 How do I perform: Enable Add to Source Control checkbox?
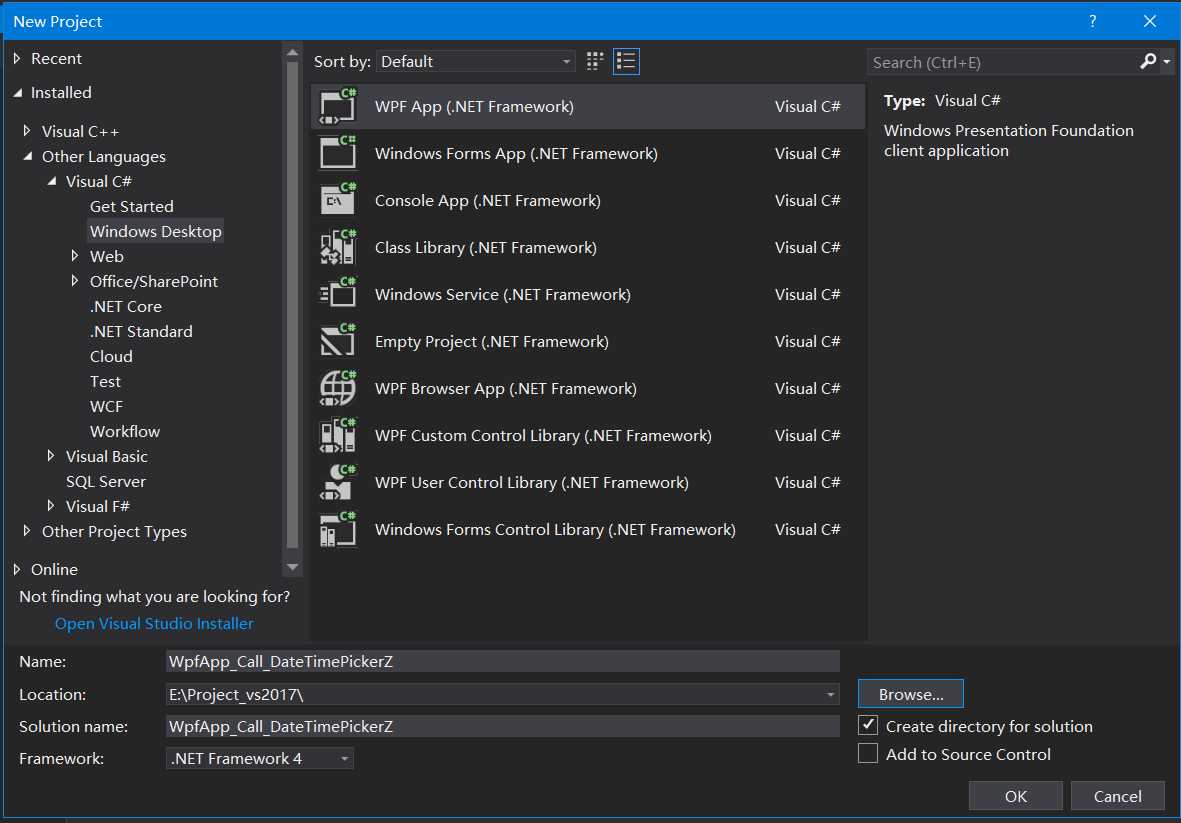point(868,753)
